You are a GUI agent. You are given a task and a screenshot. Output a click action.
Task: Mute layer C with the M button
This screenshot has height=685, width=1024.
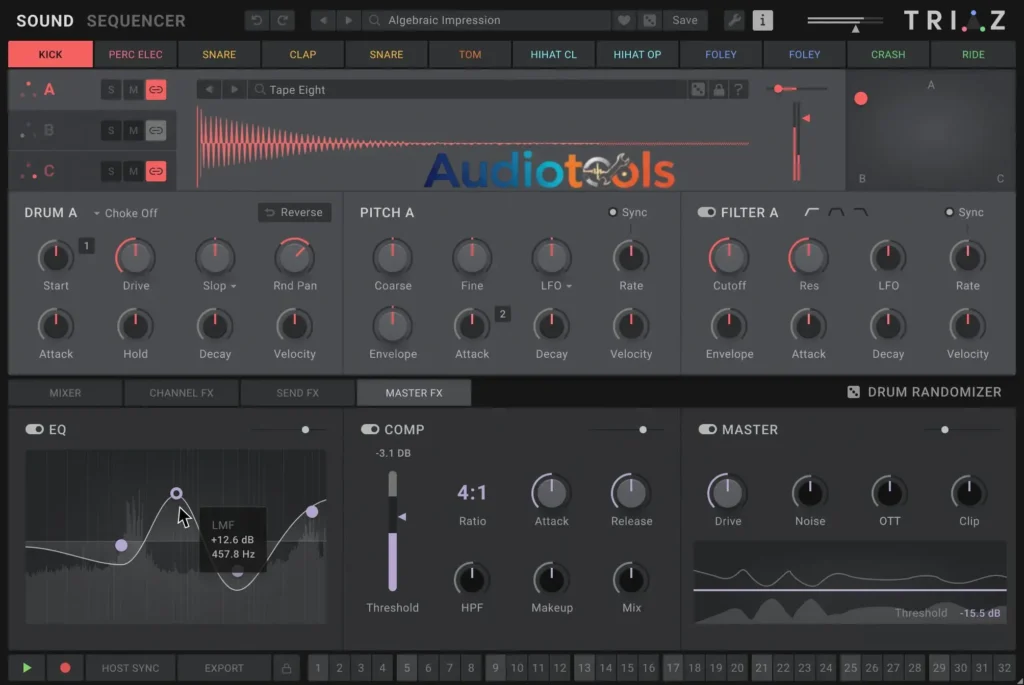pos(133,171)
